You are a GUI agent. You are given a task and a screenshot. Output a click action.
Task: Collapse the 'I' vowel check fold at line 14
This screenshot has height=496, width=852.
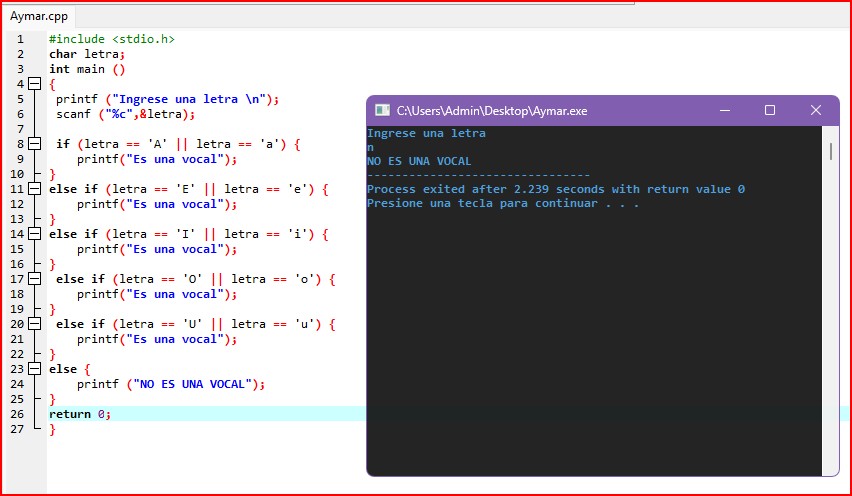click(x=35, y=234)
